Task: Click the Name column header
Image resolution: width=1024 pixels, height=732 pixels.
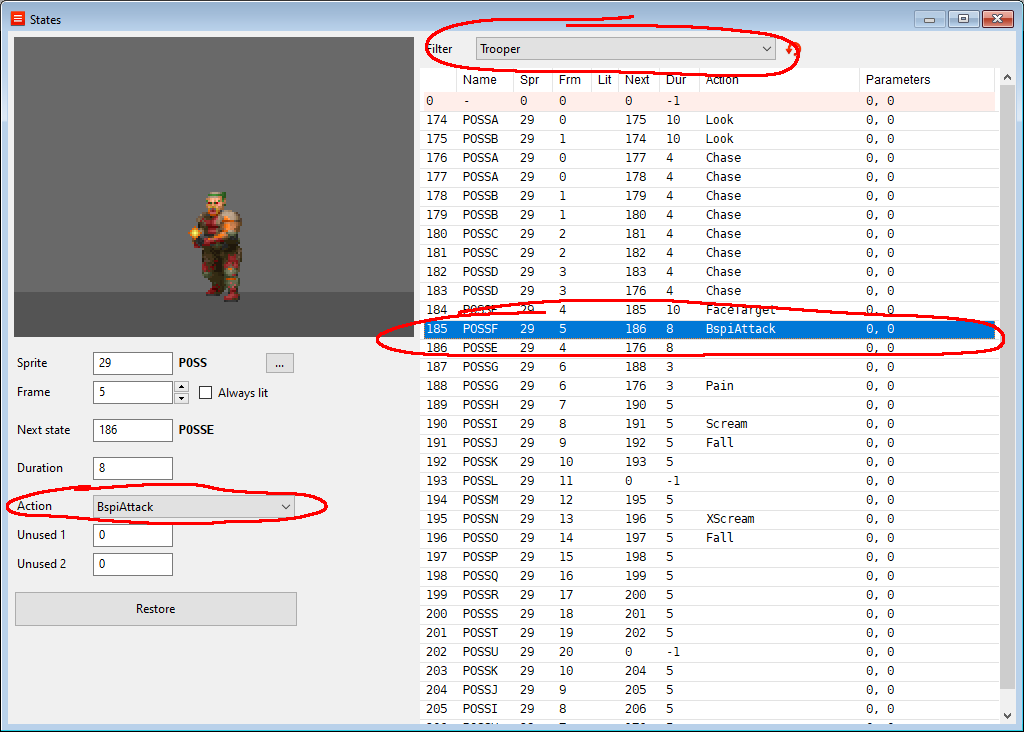Action: point(480,80)
